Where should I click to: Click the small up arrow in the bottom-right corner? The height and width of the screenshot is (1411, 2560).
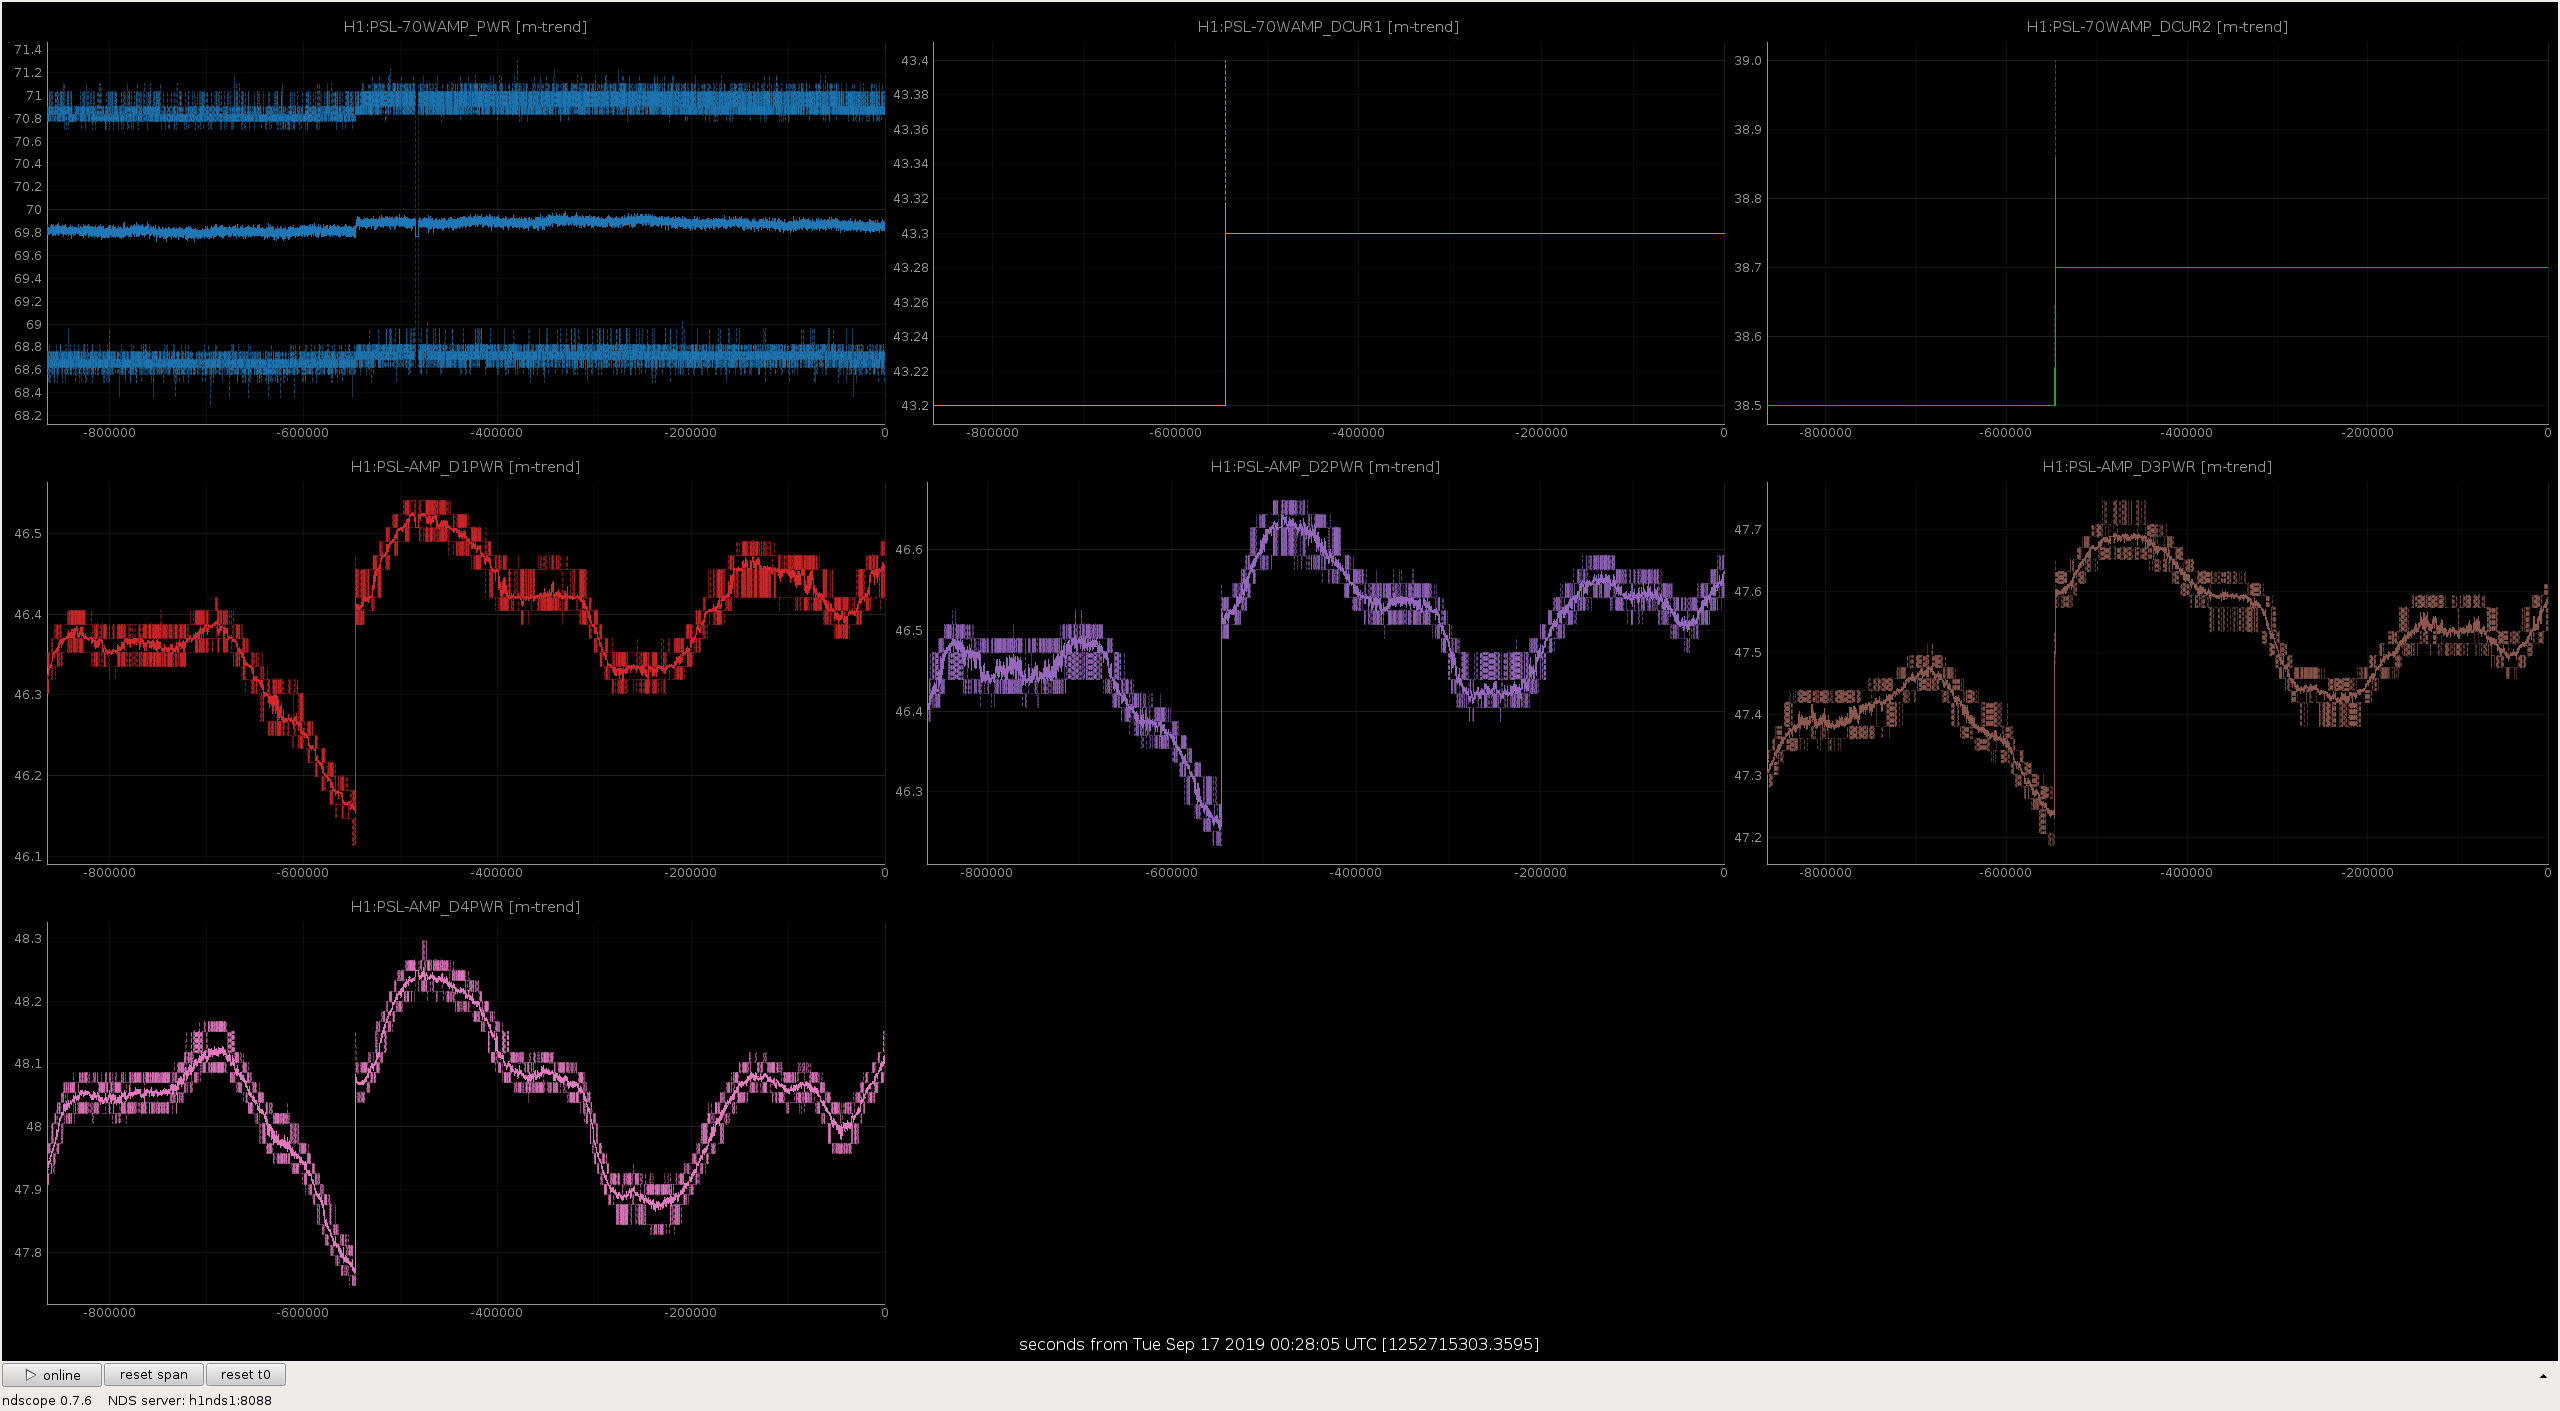pos(2543,1376)
